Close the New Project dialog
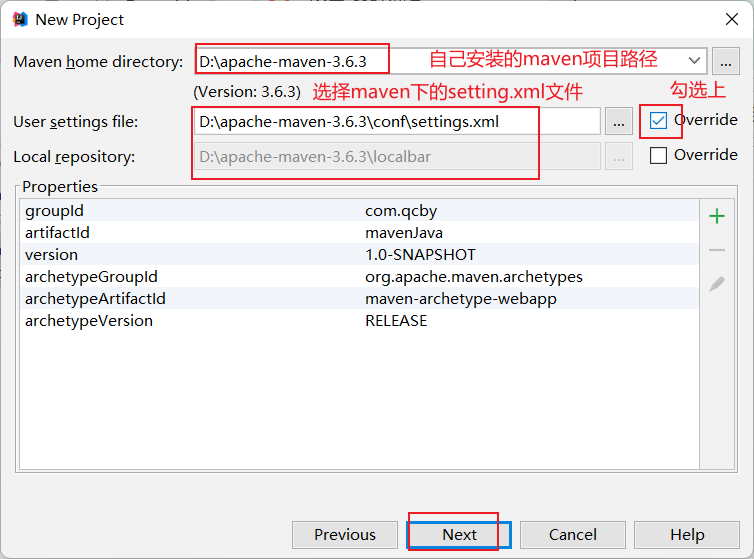Screen dimensions: 754x559 pos(732,19)
